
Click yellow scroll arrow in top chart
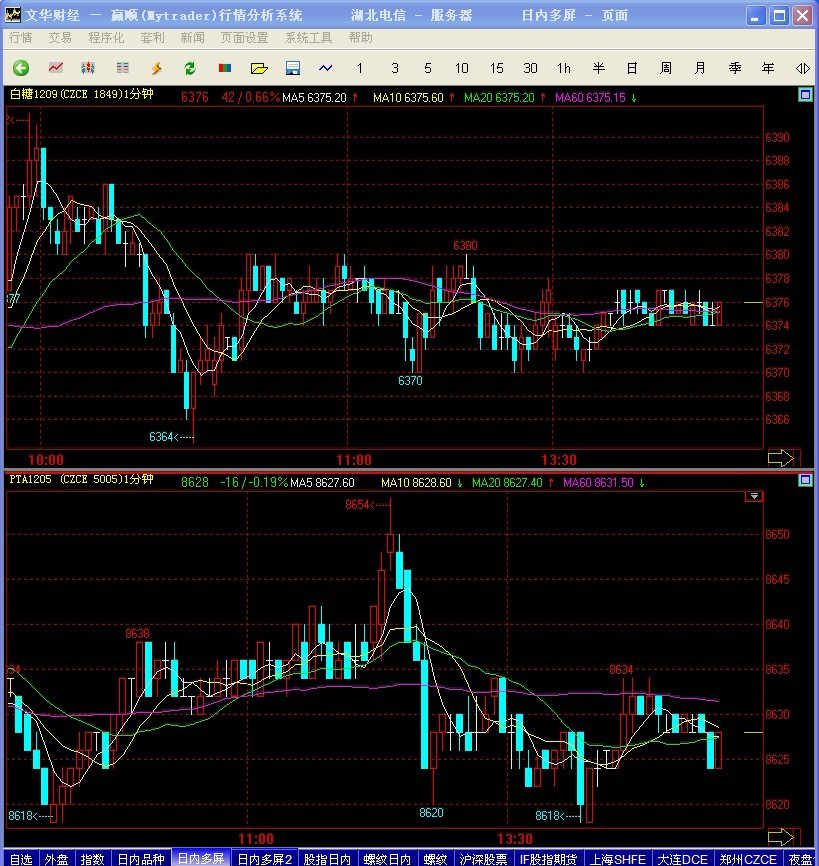[780, 458]
